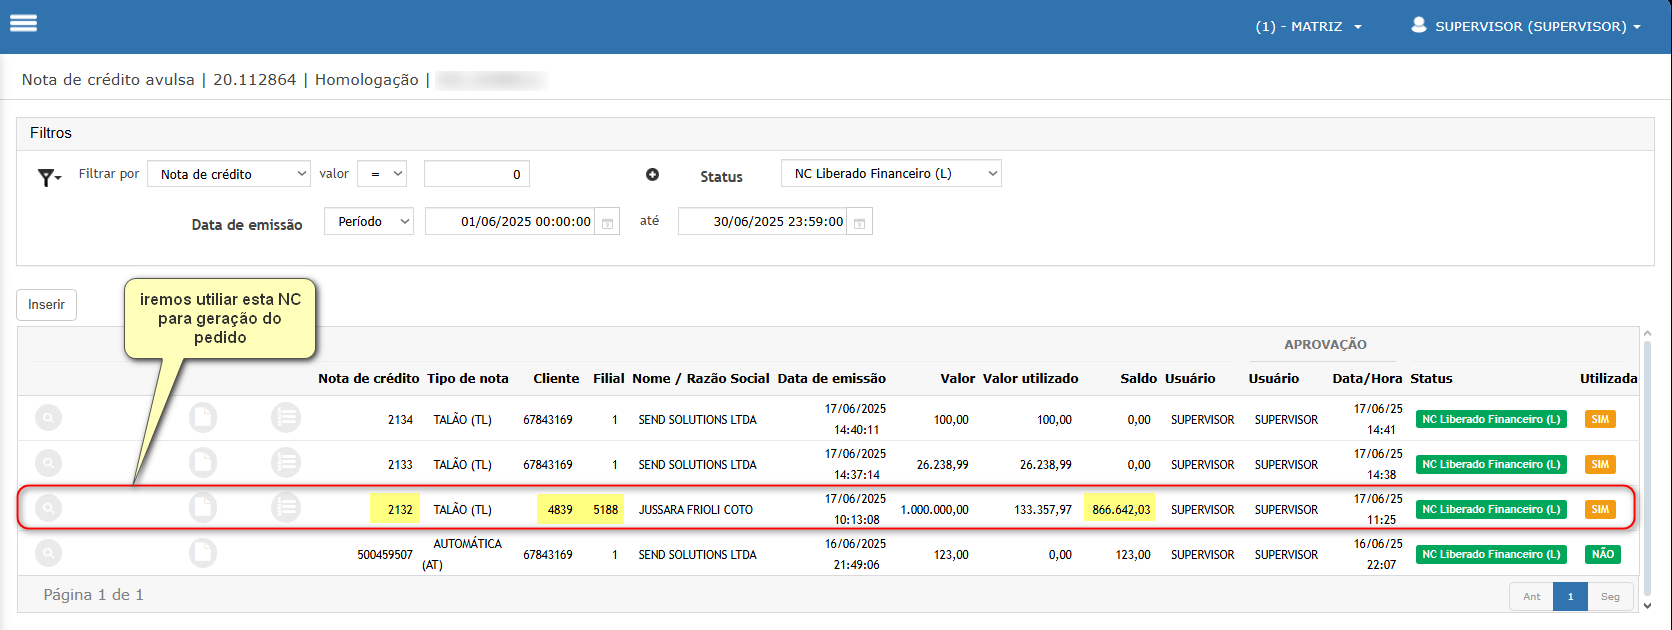This screenshot has width=1672, height=630.
Task: Add a filter with plus icon
Action: pyautogui.click(x=652, y=174)
